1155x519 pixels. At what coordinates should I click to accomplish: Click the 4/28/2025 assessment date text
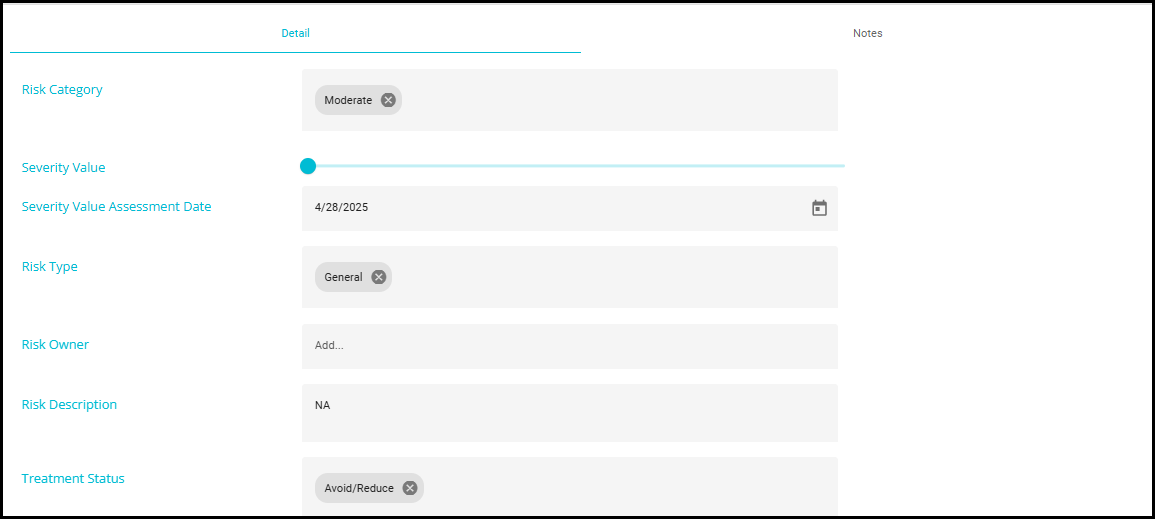point(342,208)
